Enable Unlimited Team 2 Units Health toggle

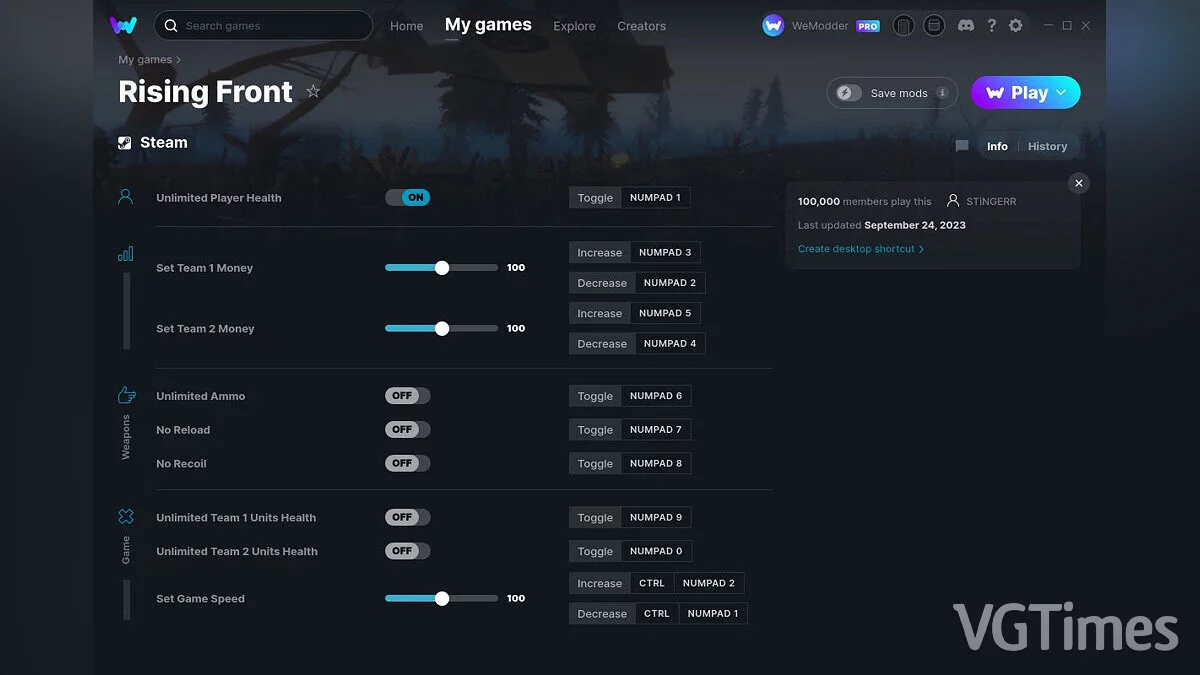[x=408, y=551]
